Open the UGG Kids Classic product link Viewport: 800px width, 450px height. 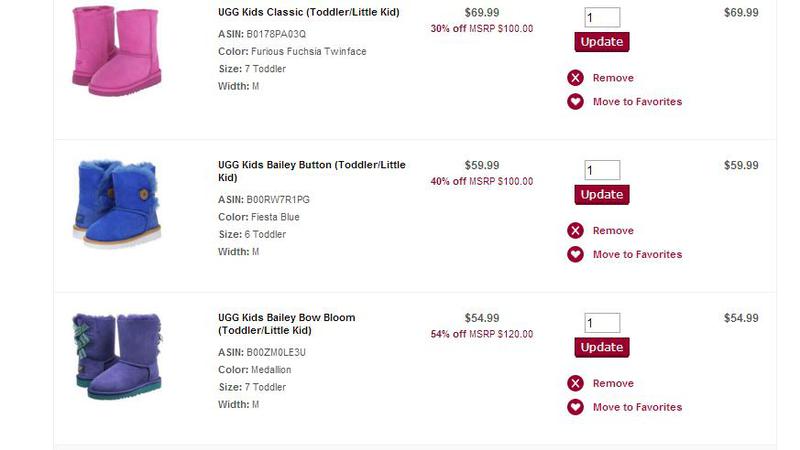311,13
